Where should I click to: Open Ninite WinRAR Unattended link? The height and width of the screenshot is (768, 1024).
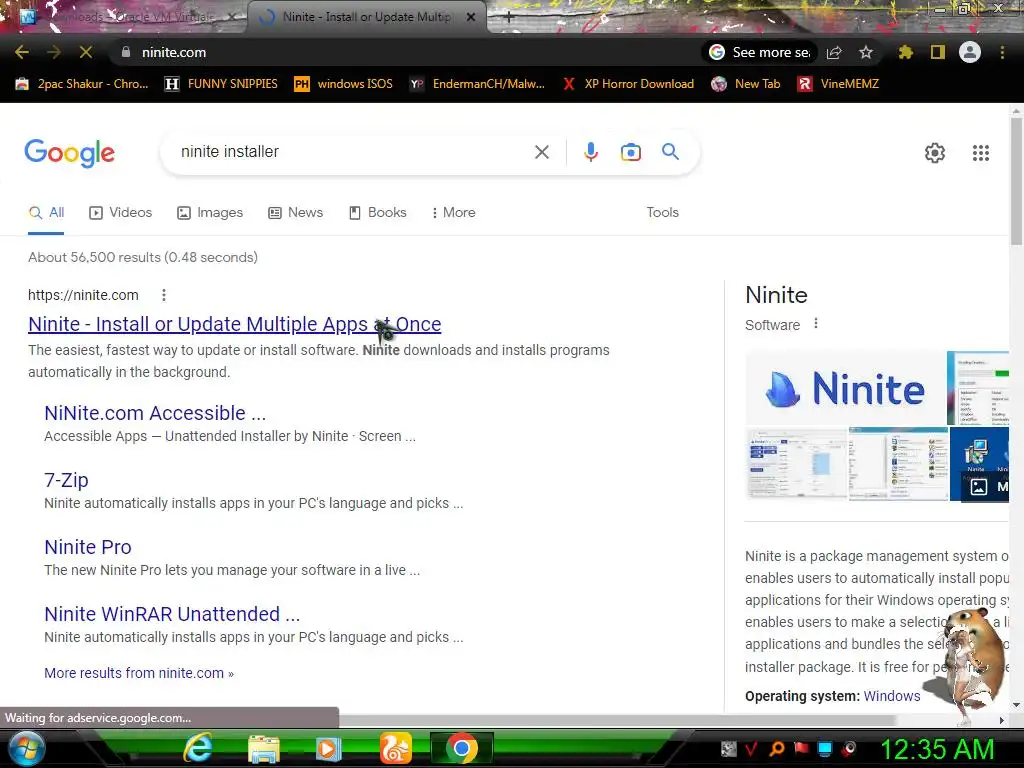click(172, 614)
